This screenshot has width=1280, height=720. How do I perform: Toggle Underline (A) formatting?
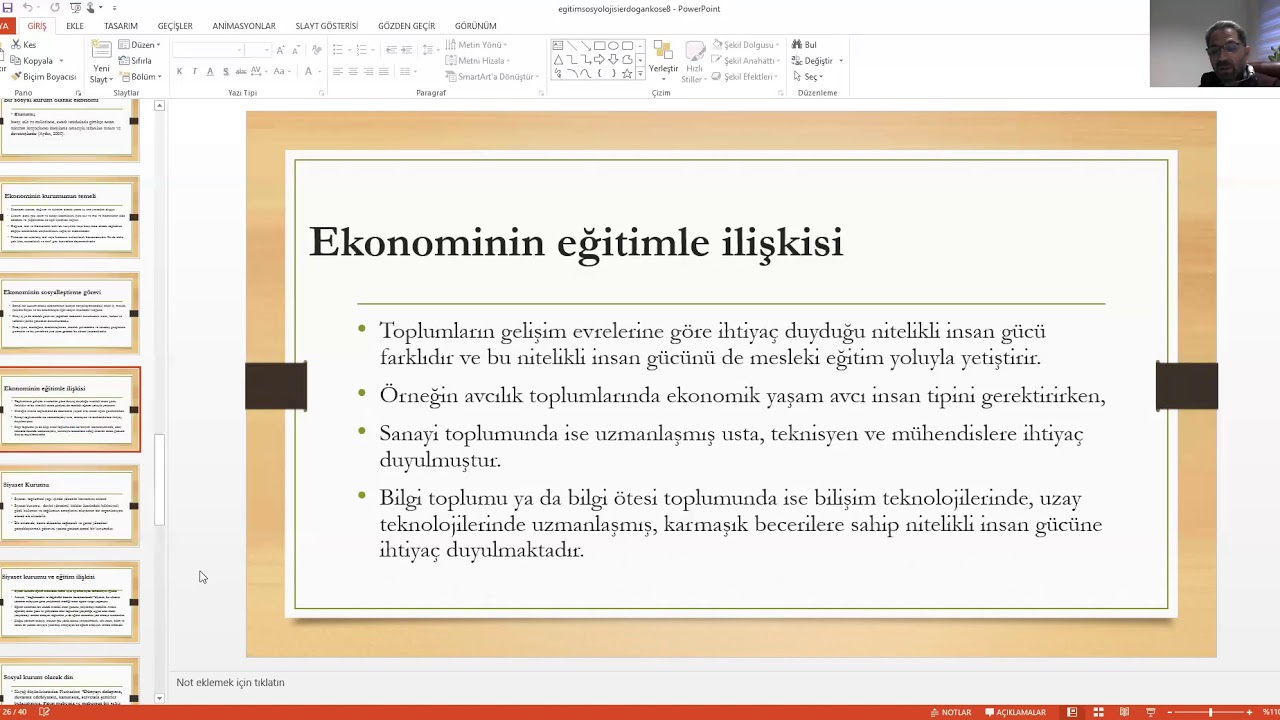coord(210,71)
